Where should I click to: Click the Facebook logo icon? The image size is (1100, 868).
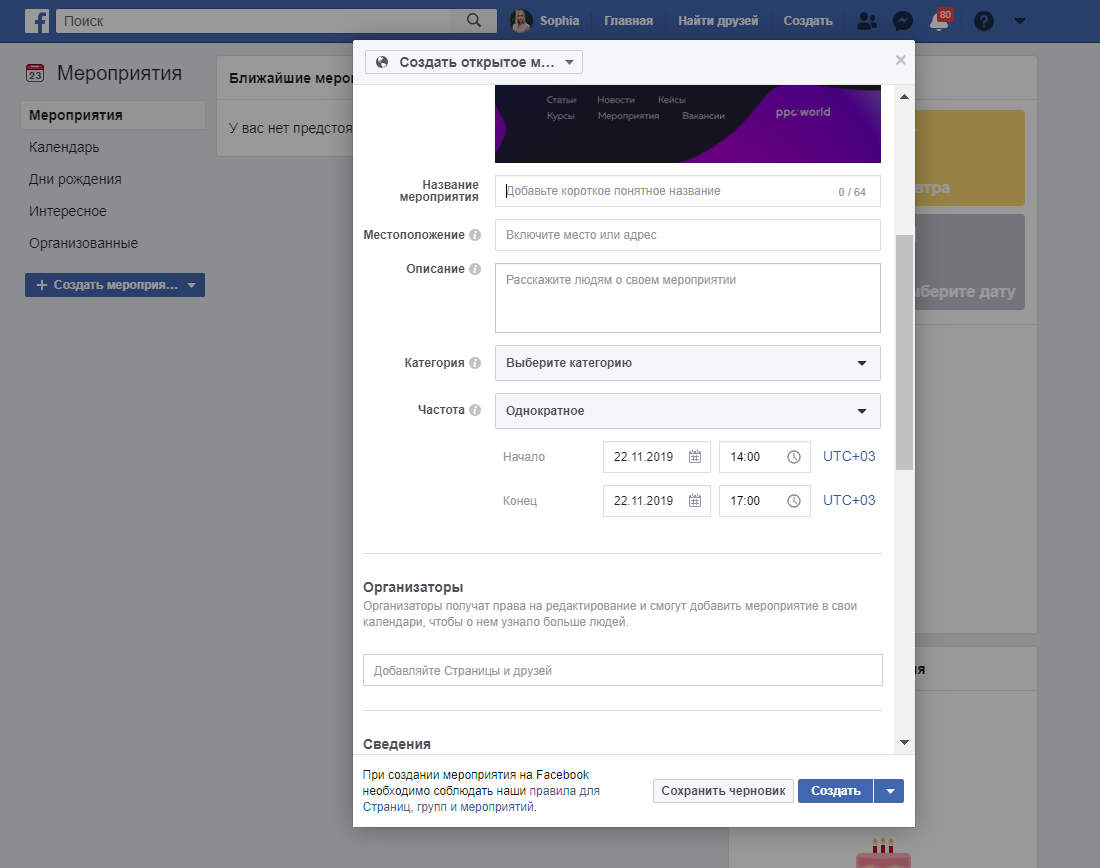37,20
